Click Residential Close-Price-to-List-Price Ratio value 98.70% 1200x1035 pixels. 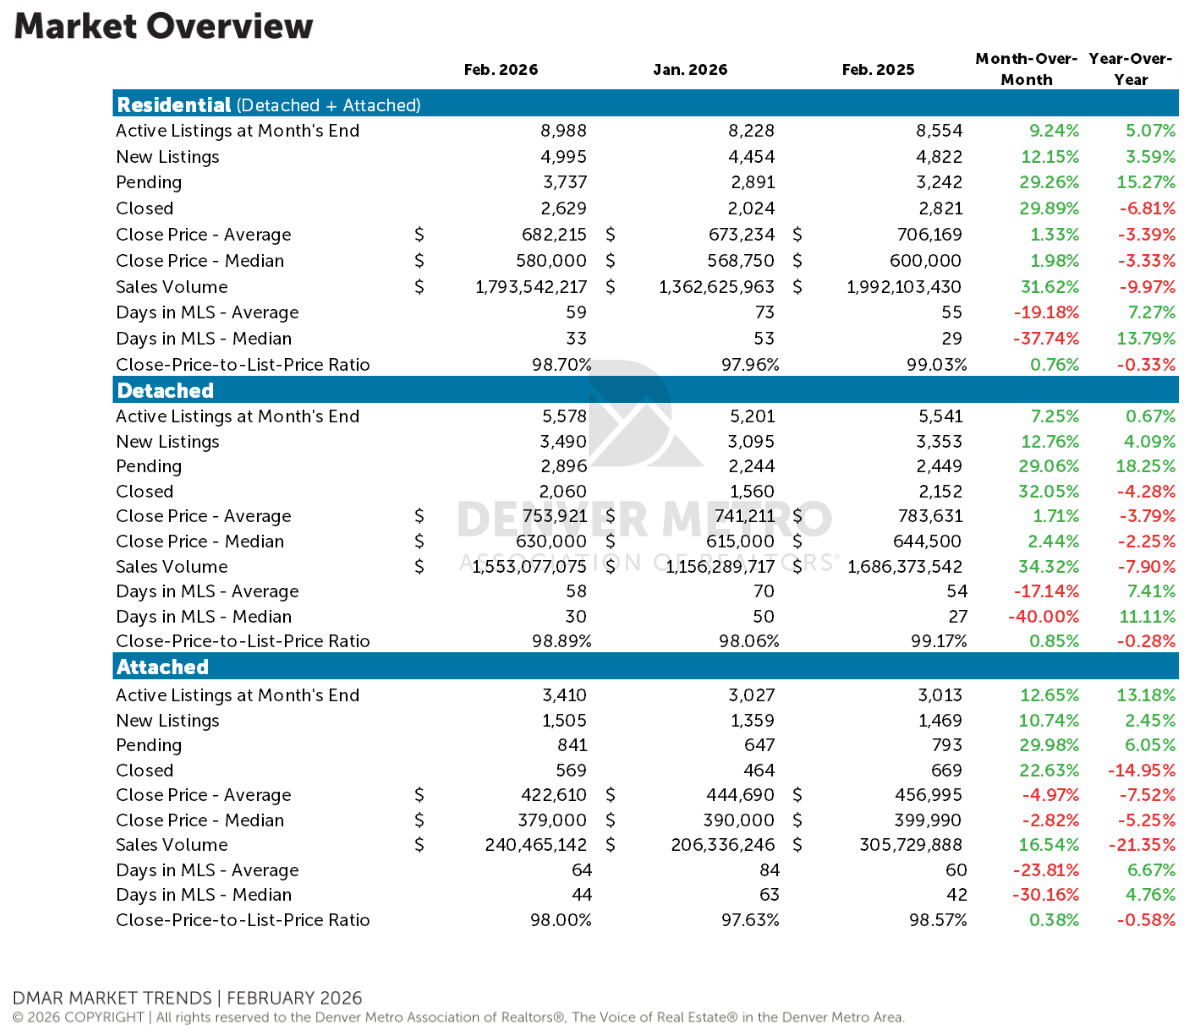561,365
